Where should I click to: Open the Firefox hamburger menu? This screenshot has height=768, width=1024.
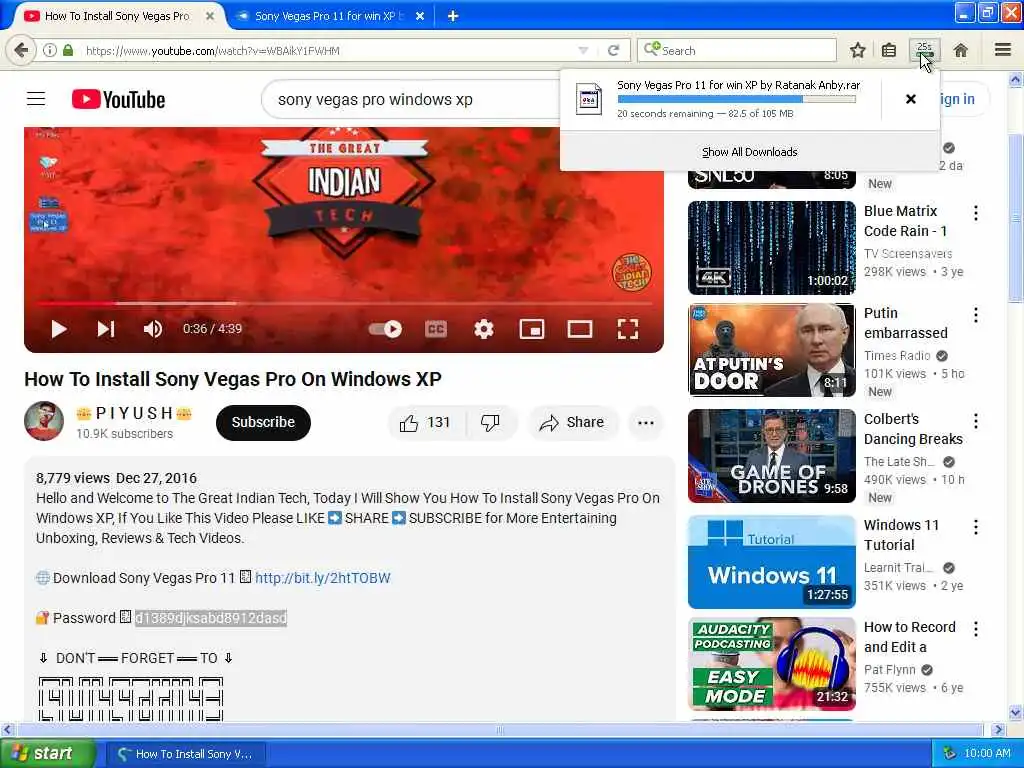coord(1003,50)
